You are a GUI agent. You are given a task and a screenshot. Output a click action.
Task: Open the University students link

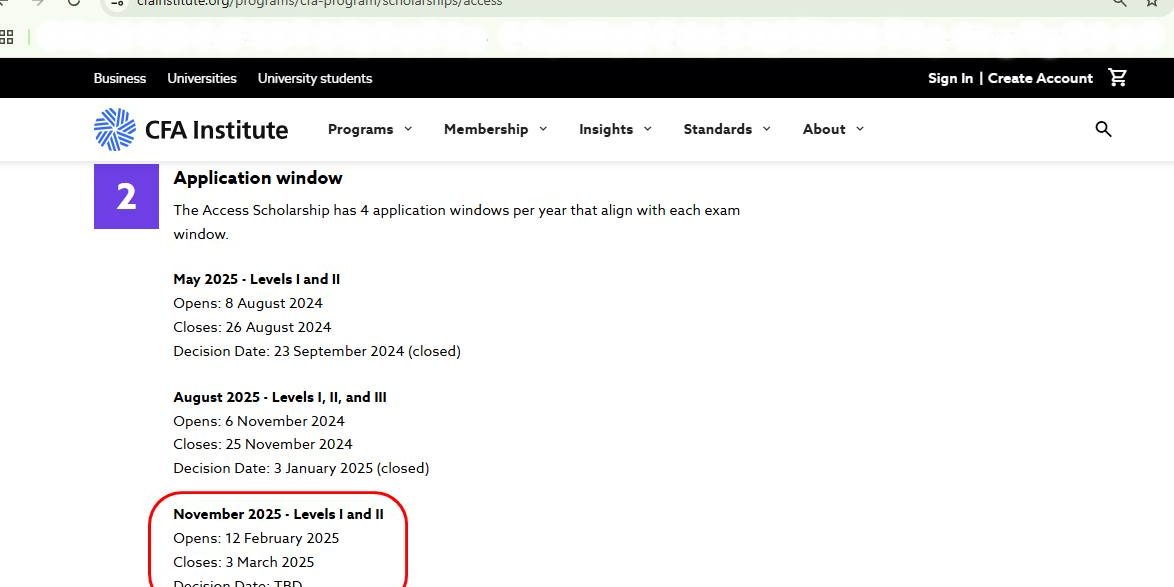[315, 78]
